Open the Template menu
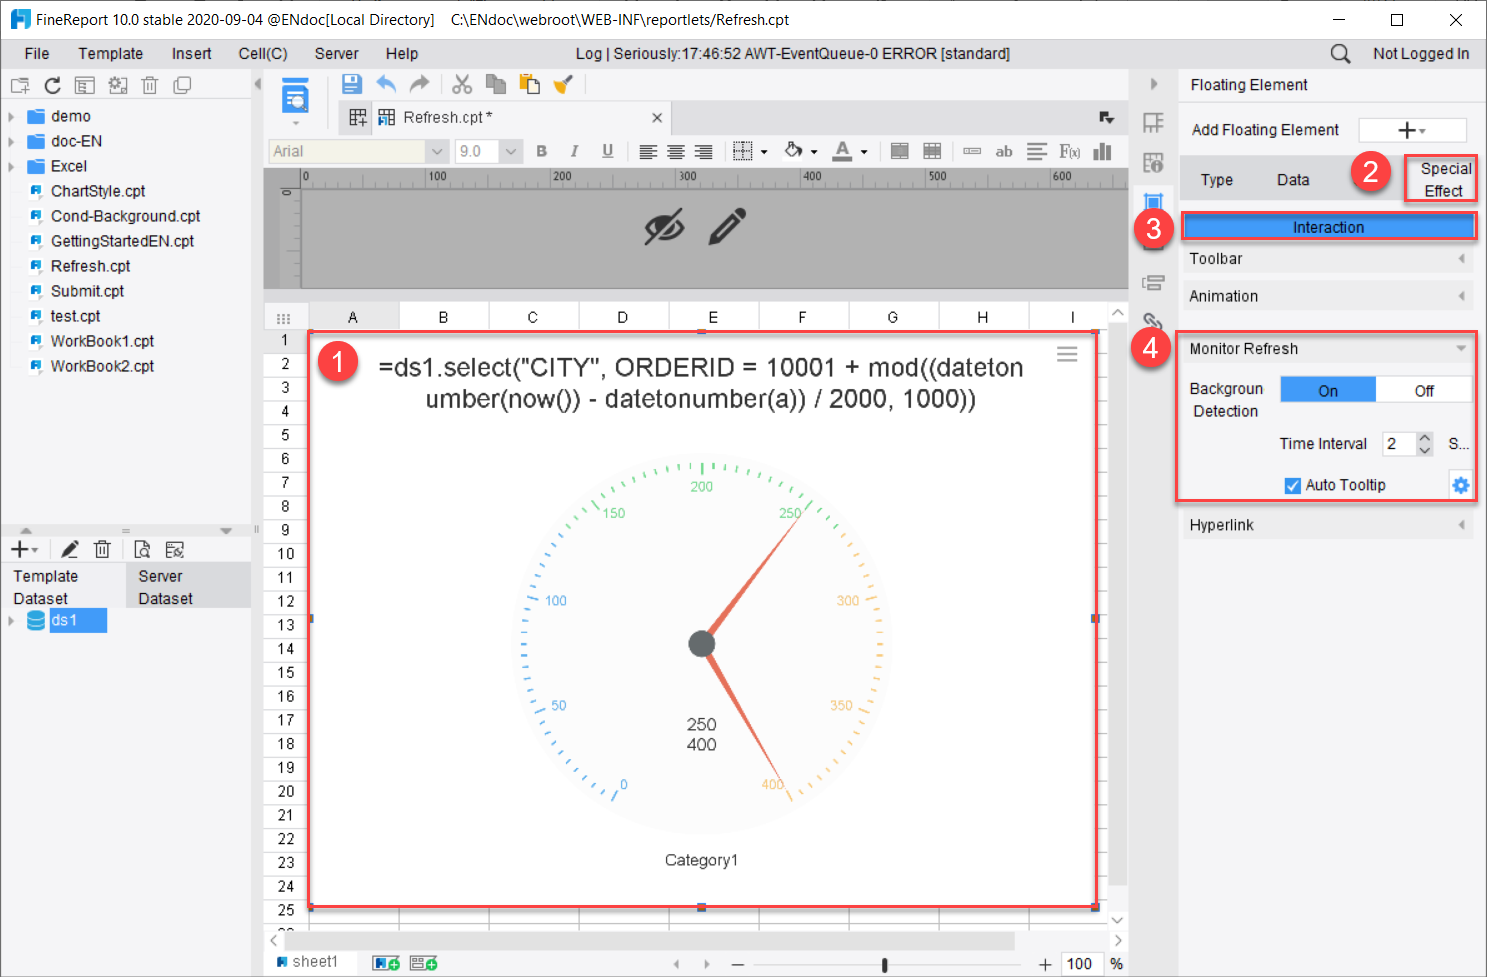The width and height of the screenshot is (1487, 977). point(111,54)
